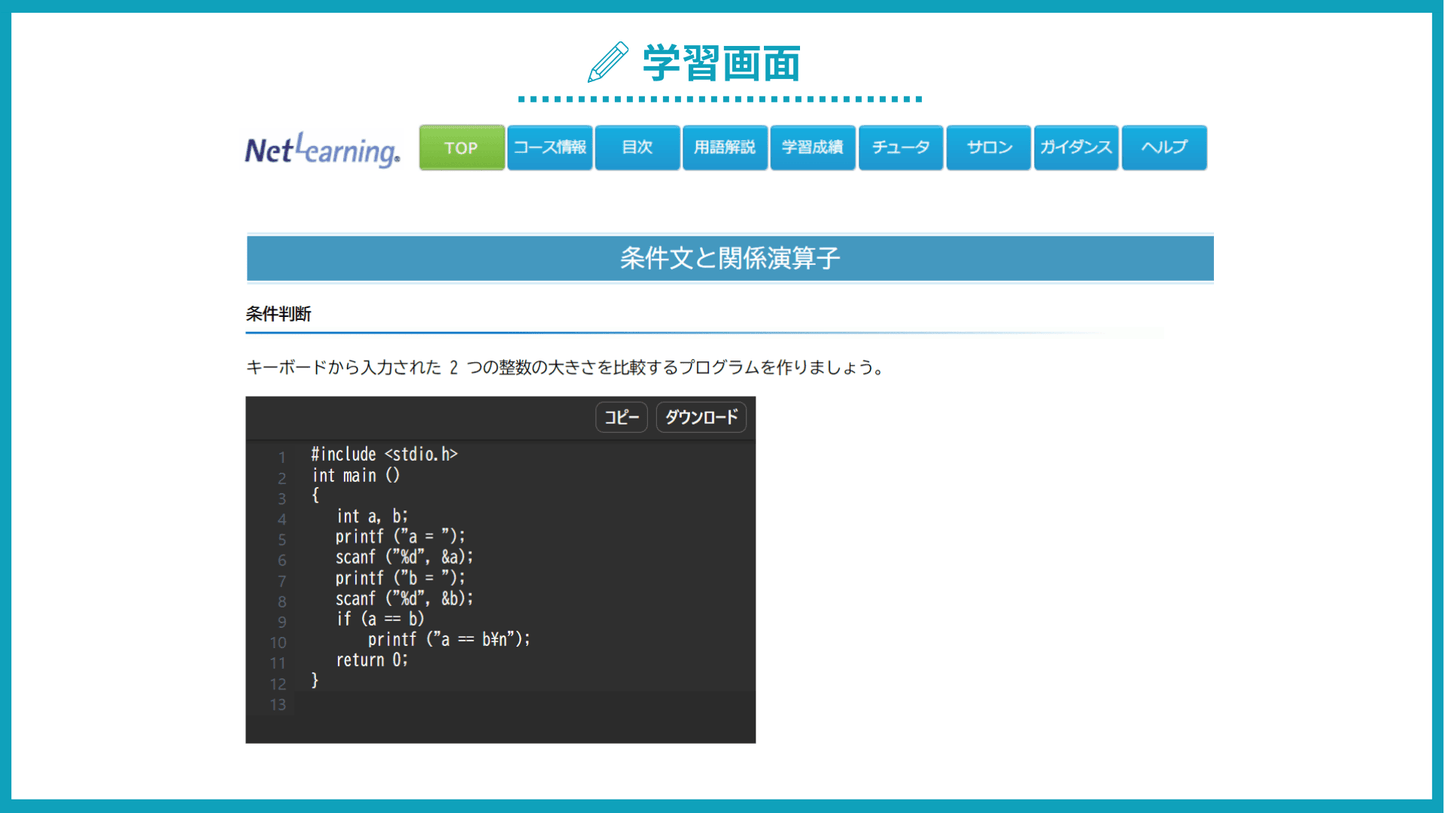Place cursor on the if (a == b) line
Viewport: 1445px width, 813px height.
pyautogui.click(x=380, y=619)
